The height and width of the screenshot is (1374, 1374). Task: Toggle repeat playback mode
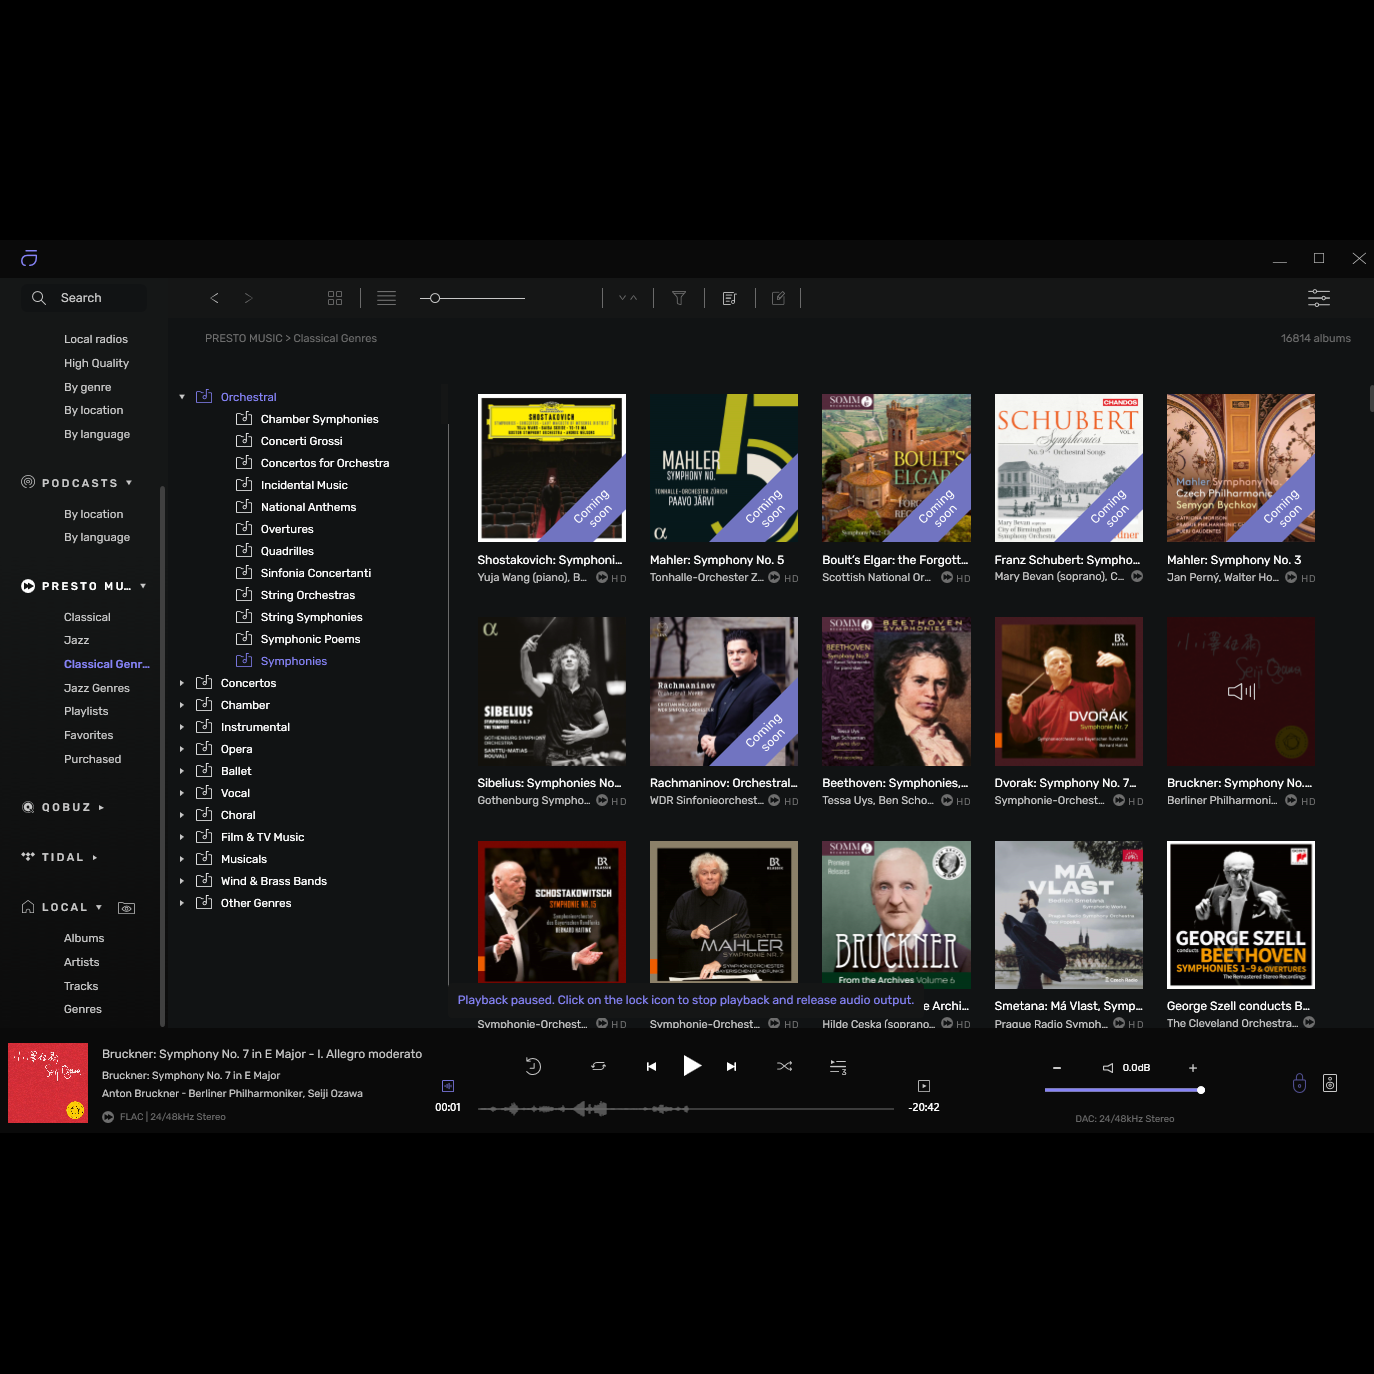598,1067
